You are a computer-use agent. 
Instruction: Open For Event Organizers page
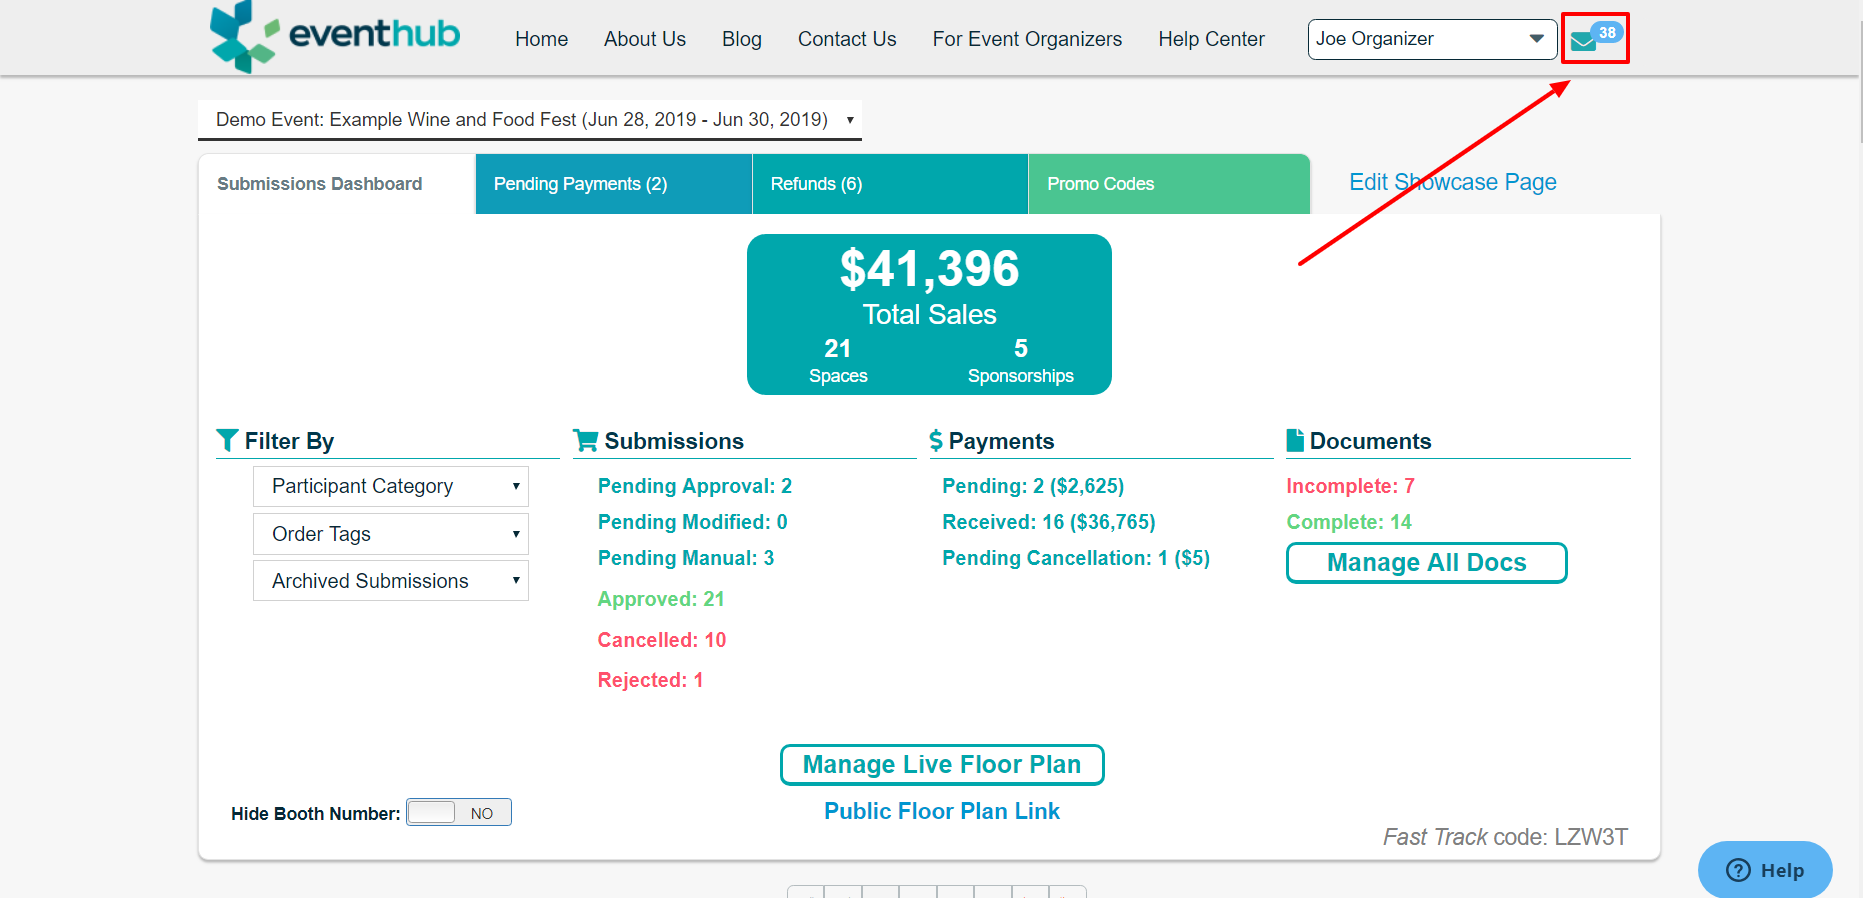point(1027,39)
